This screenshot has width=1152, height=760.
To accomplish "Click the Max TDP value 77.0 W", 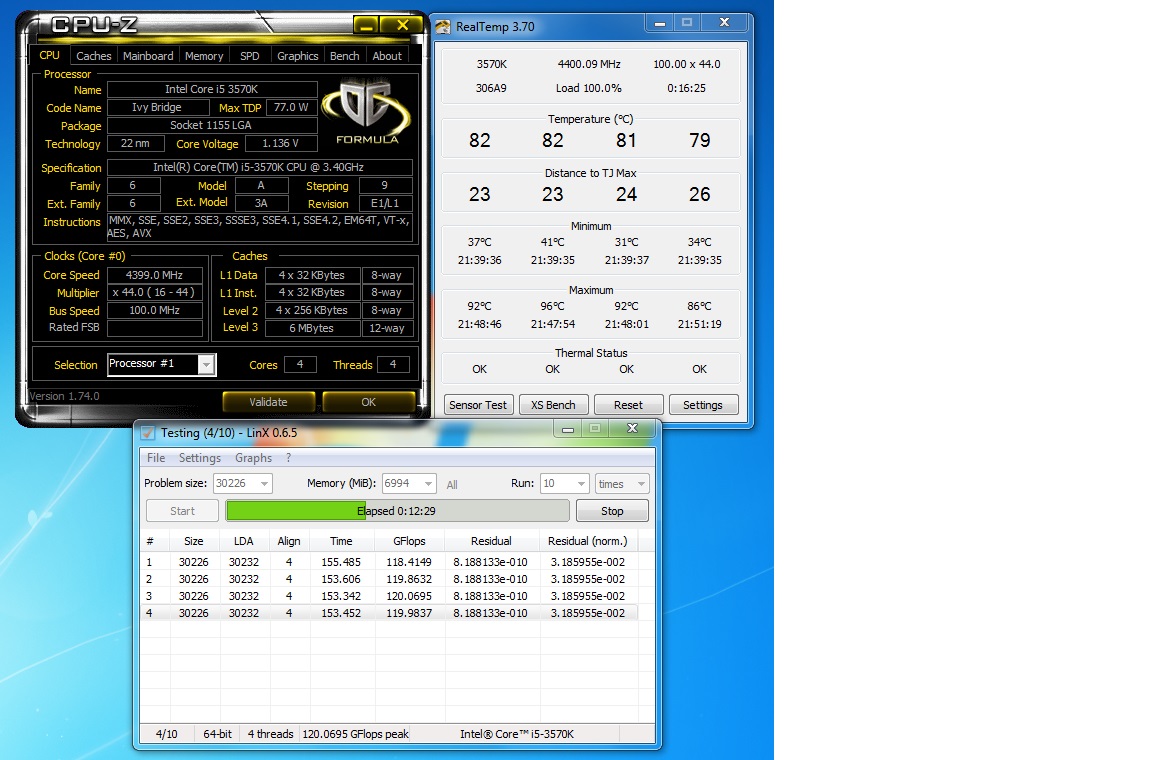I will [x=292, y=107].
